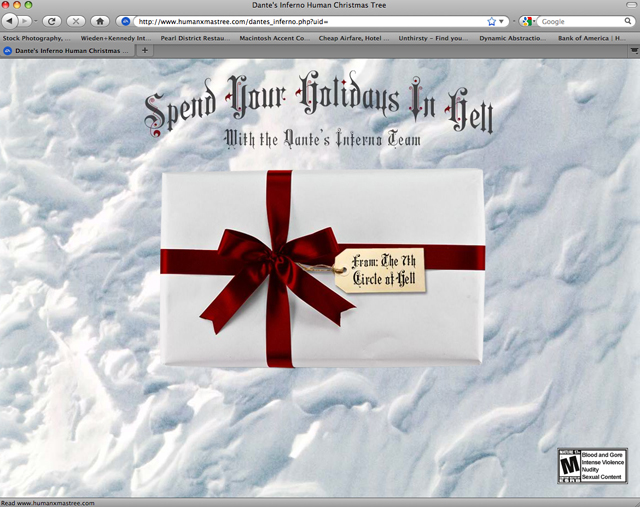The height and width of the screenshot is (507, 640).
Task: Open the list-all-tabs button
Action: point(633,51)
